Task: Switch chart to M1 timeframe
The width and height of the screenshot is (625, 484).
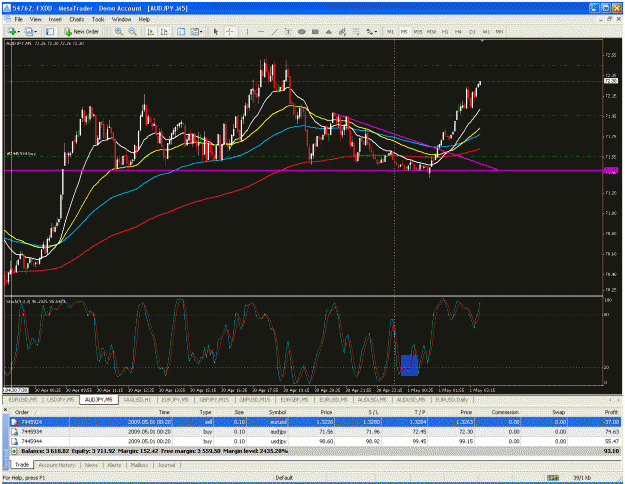Action: tap(390, 31)
